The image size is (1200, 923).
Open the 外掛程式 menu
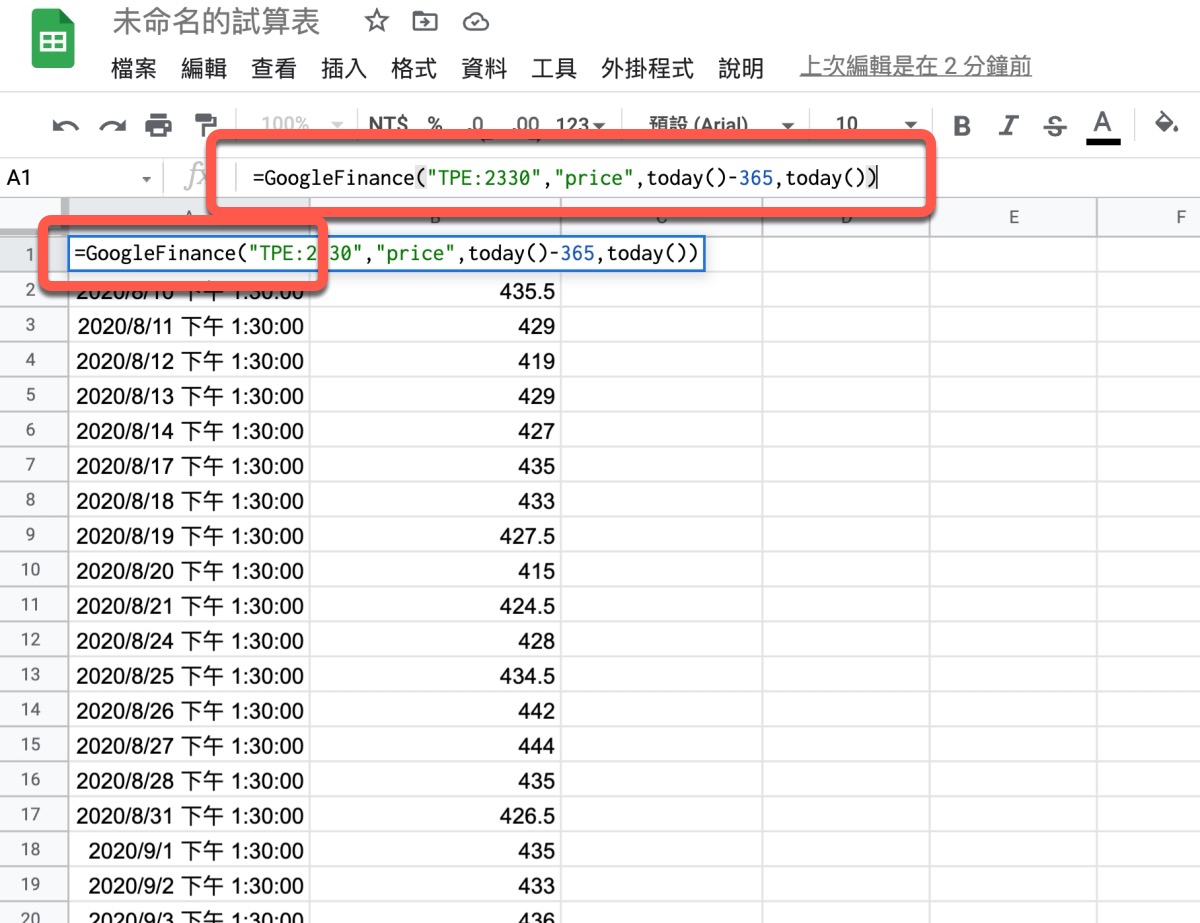[x=647, y=68]
